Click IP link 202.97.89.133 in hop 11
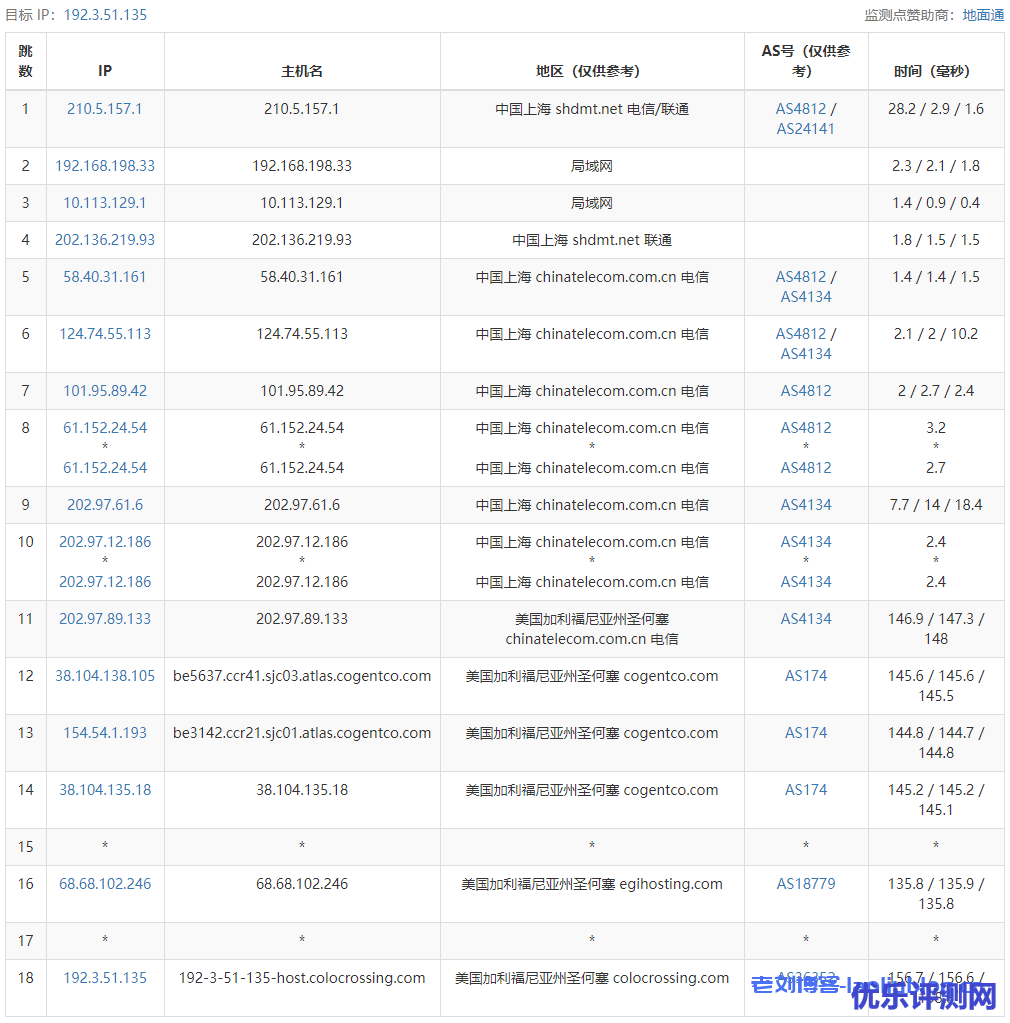 105,619
